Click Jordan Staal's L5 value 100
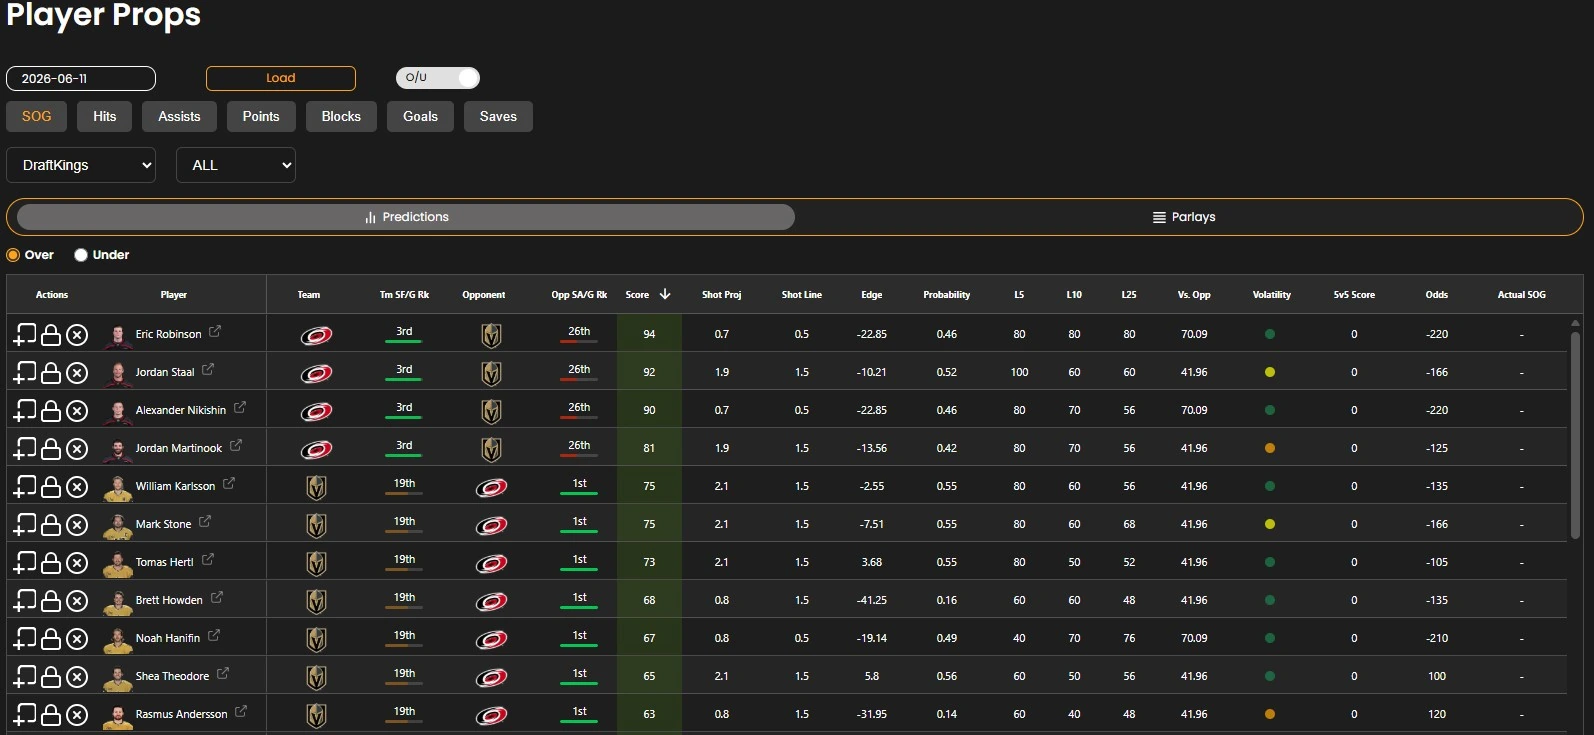1594x735 pixels. click(1019, 372)
